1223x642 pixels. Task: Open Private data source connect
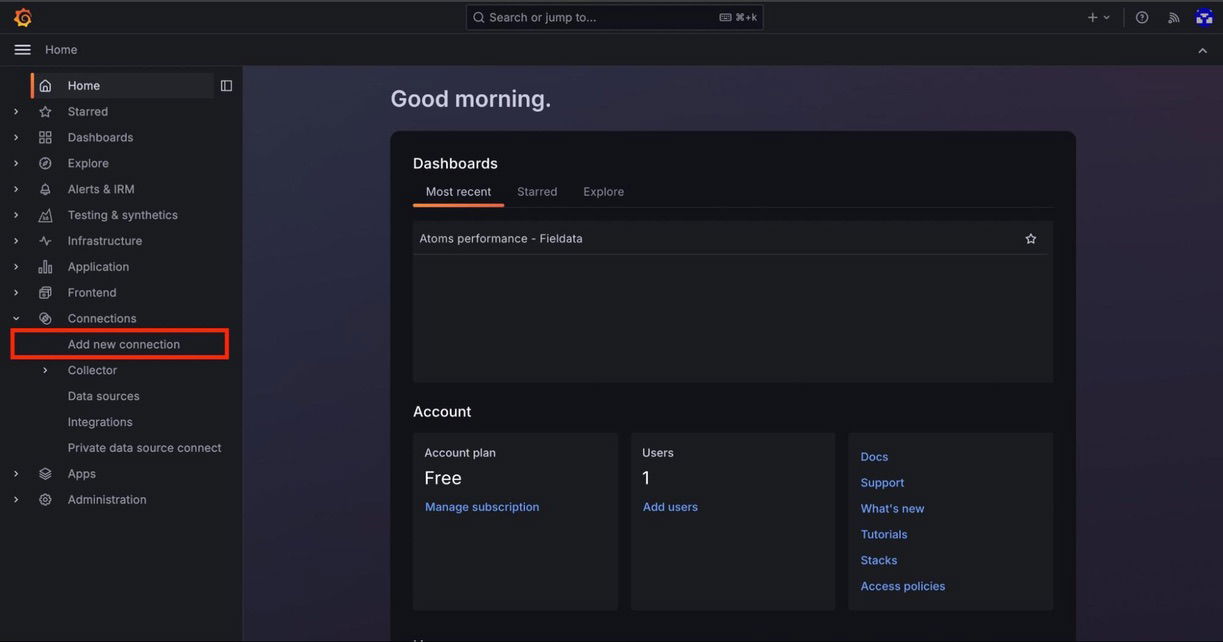[144, 449]
